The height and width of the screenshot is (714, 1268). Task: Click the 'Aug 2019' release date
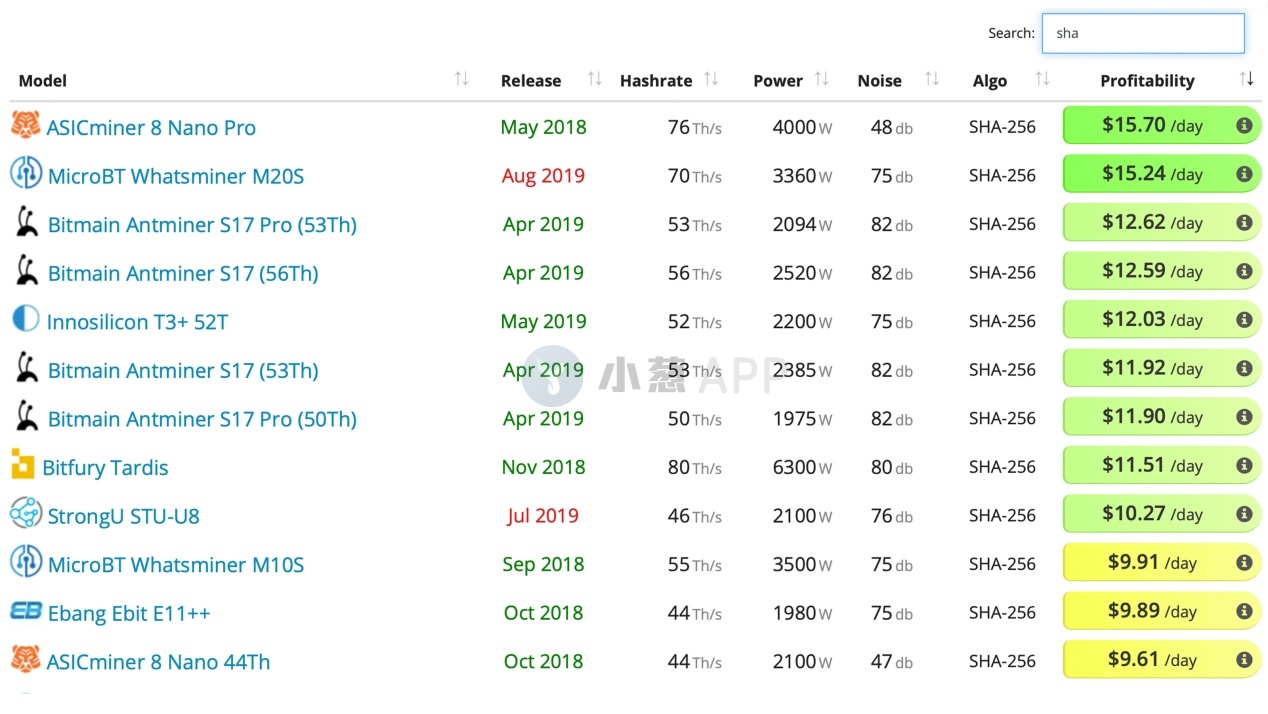pos(543,176)
